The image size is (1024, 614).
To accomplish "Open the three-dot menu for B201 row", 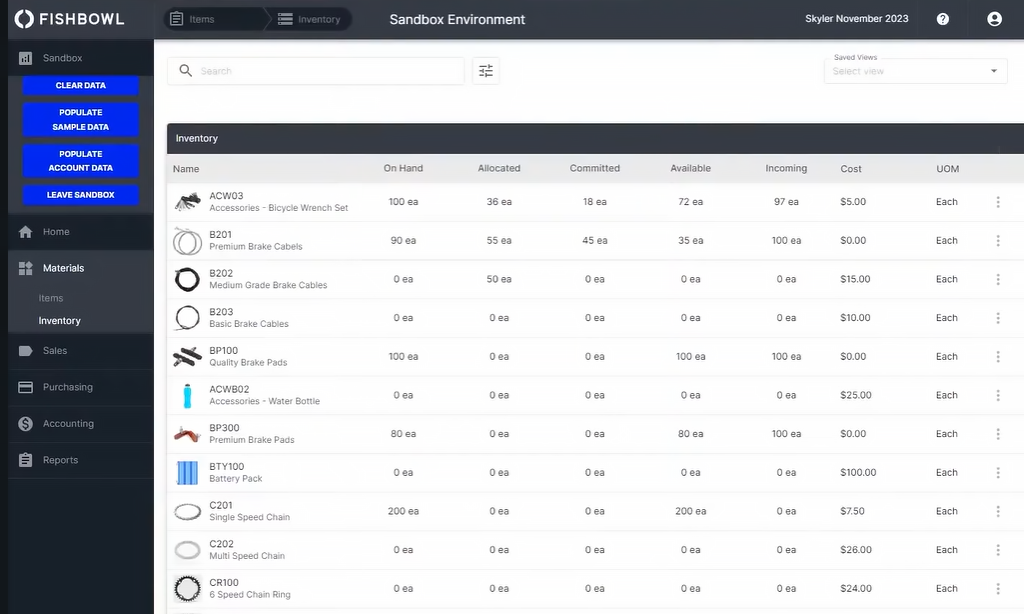I will (x=998, y=240).
